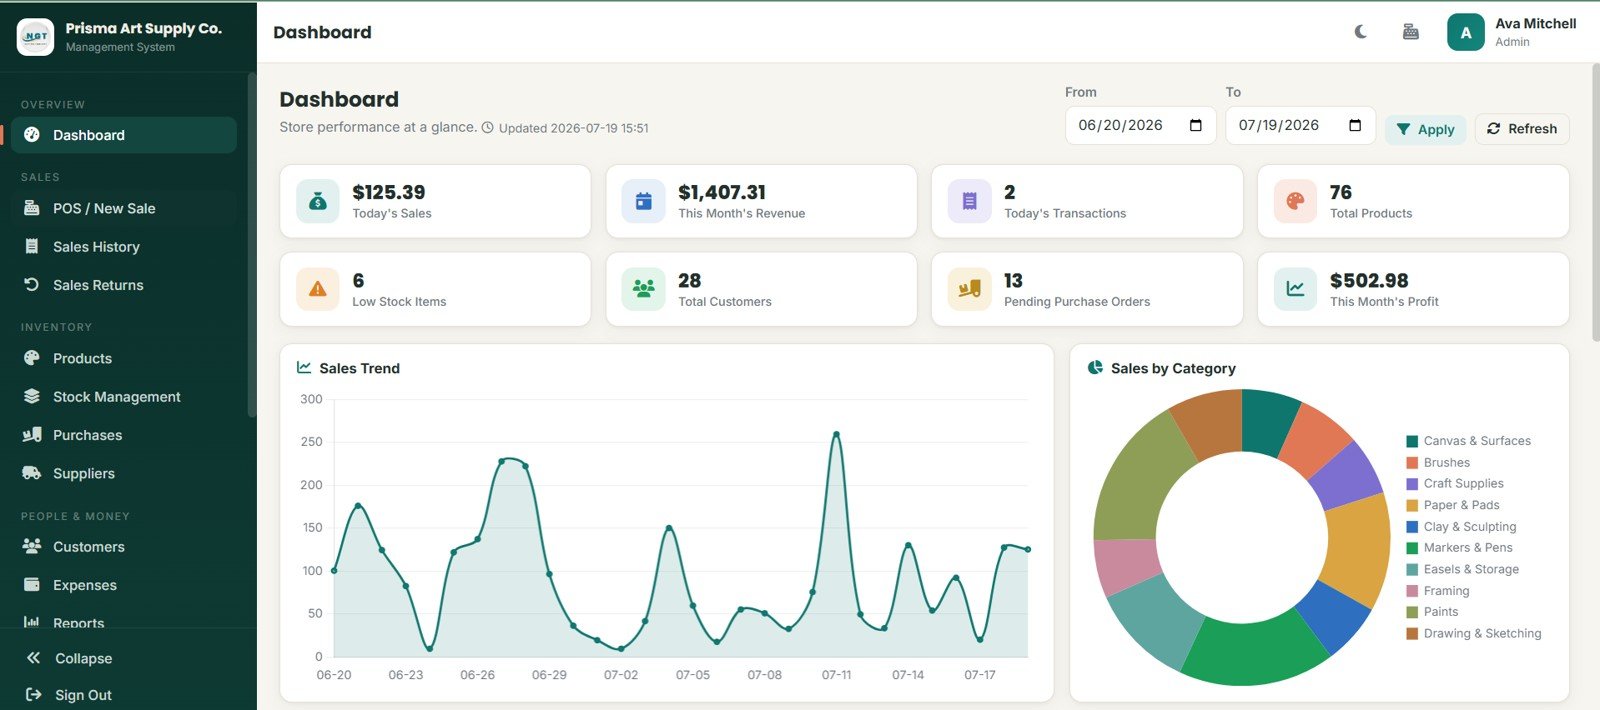This screenshot has height=710, width=1600.
Task: Click the Sales History receipt icon
Action: (32, 246)
